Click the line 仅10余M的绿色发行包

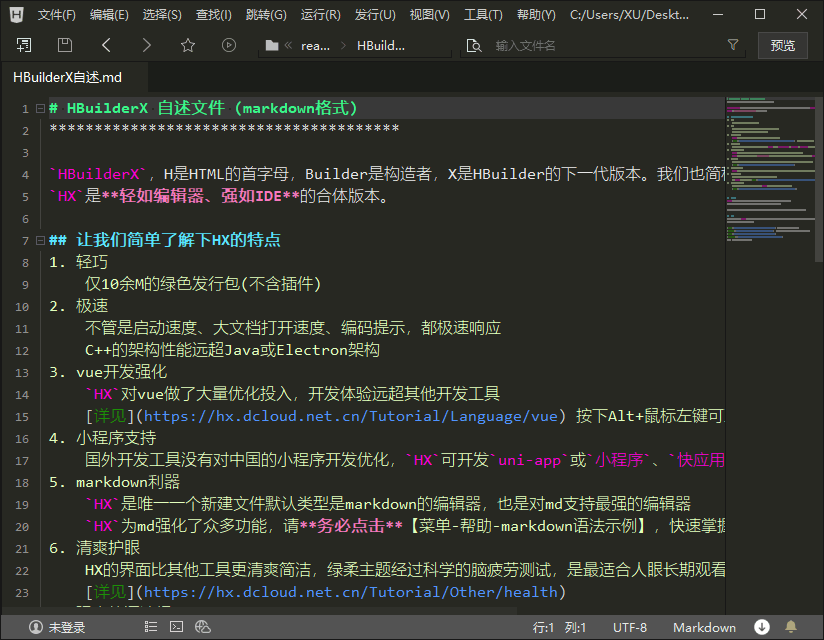coord(203,284)
